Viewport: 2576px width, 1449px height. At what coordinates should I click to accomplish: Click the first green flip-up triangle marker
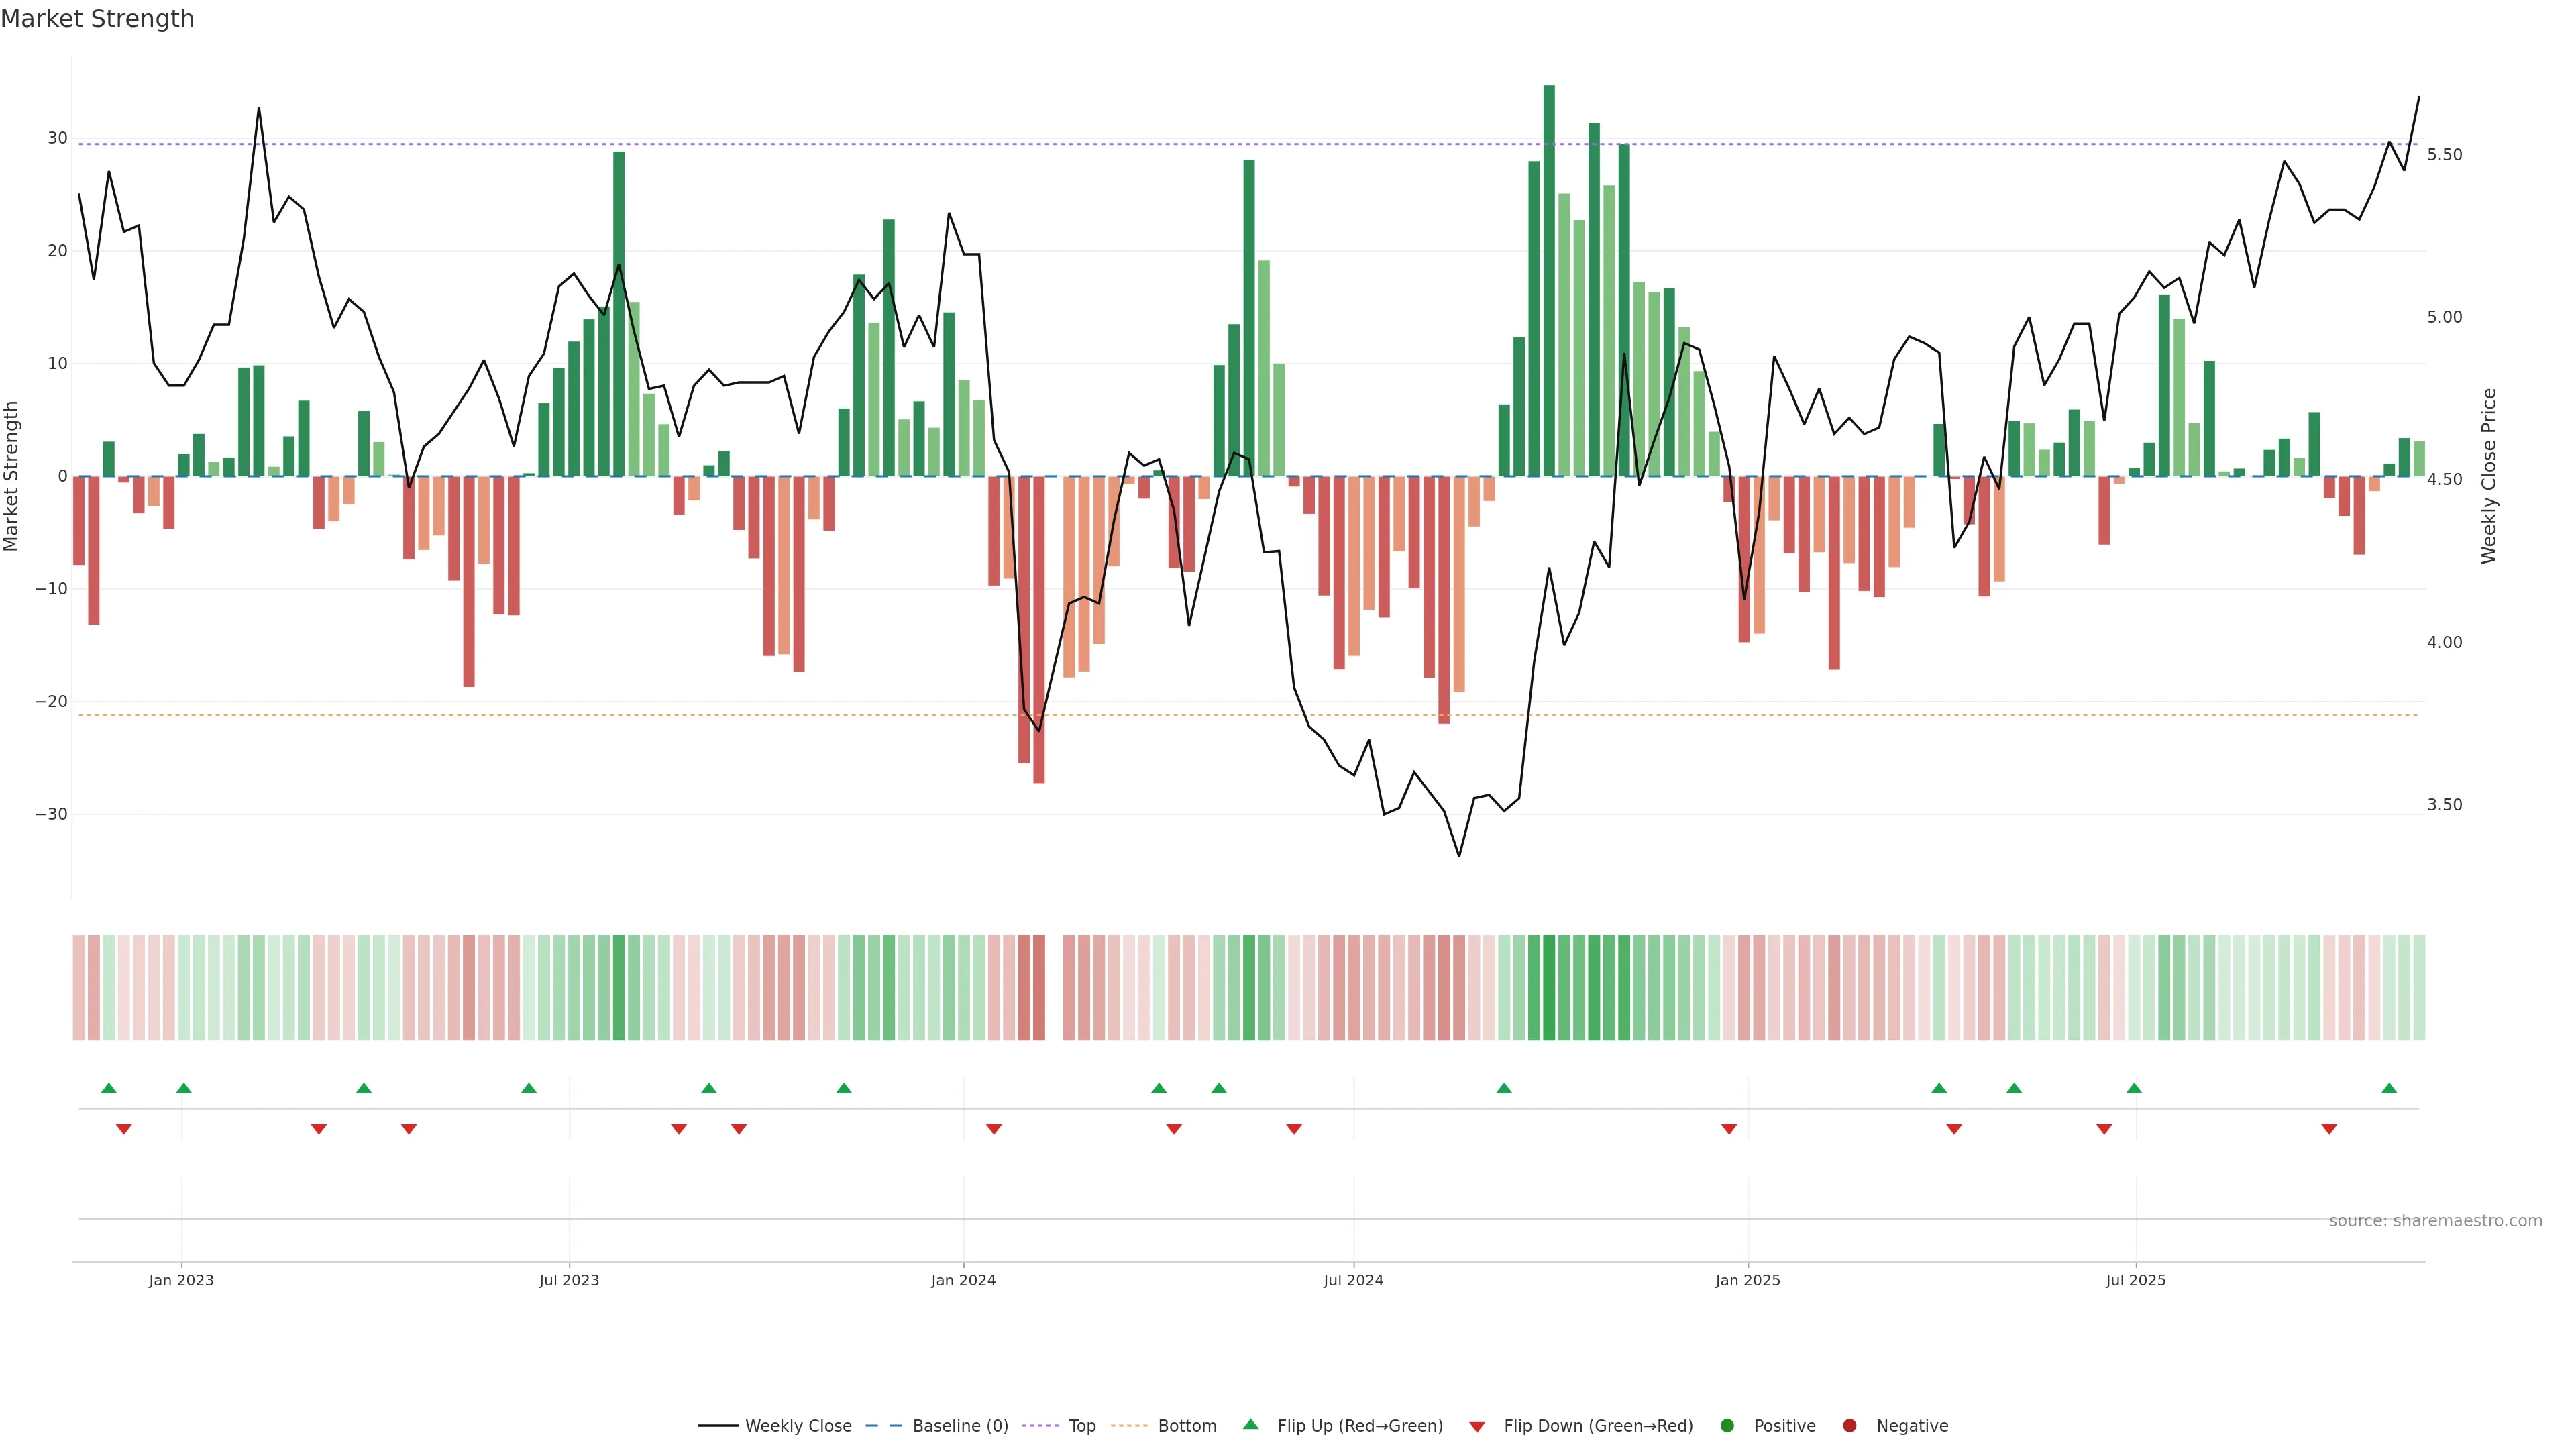[x=109, y=1088]
